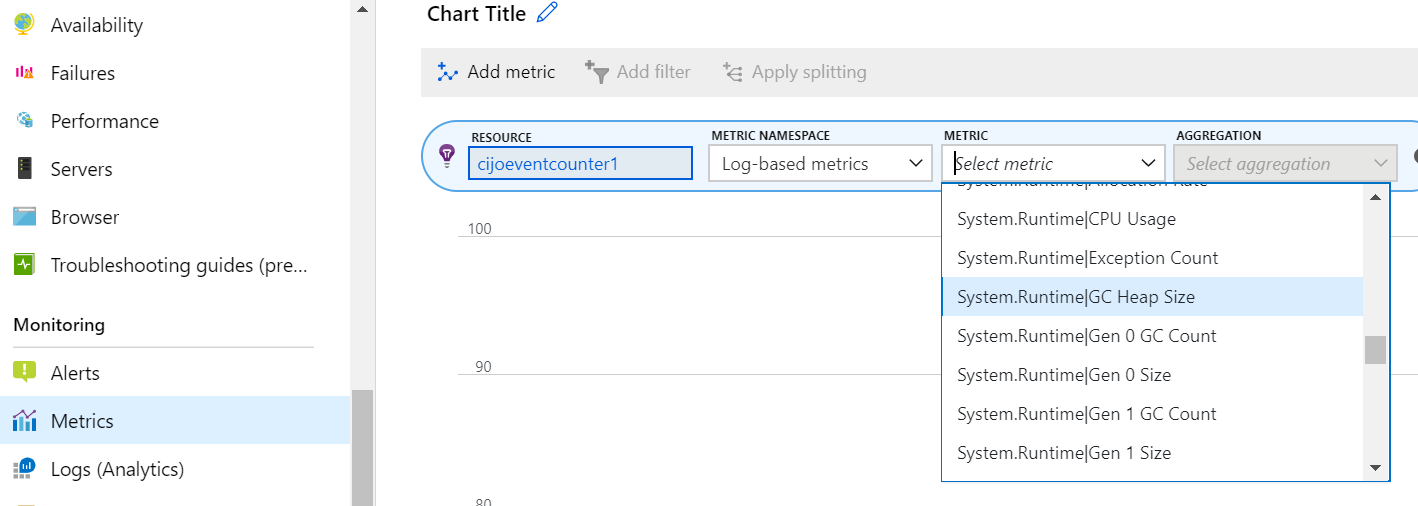The height and width of the screenshot is (506, 1418).
Task: Pick System.Runtime|Gen 0 GC Count option
Action: (1086, 336)
